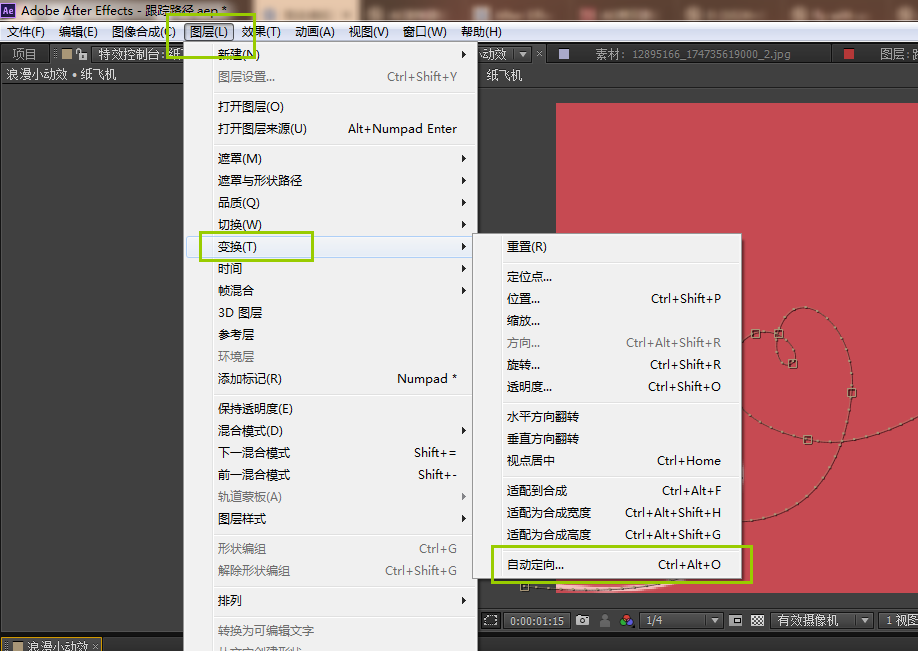Toggle 3D 图层 in the Layer menu
Screen dimensions: 918x651
tap(245, 312)
